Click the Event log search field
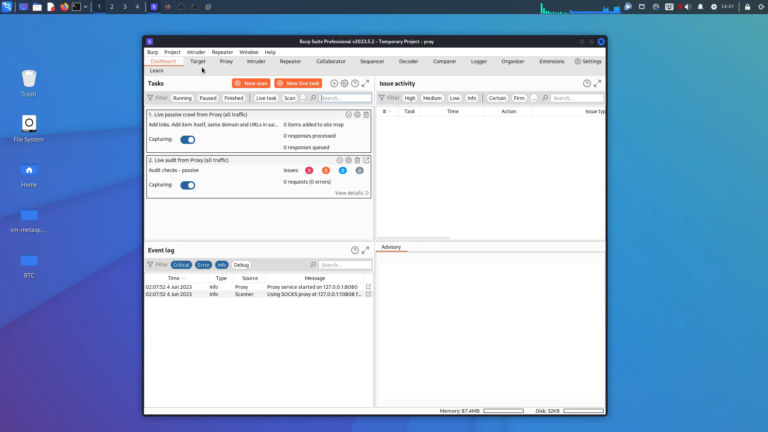Screen dimensions: 768x432 point(345,265)
